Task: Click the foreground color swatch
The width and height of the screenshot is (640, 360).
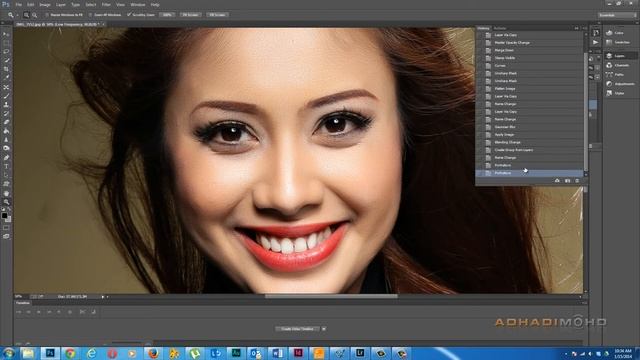Action: click(x=4, y=215)
